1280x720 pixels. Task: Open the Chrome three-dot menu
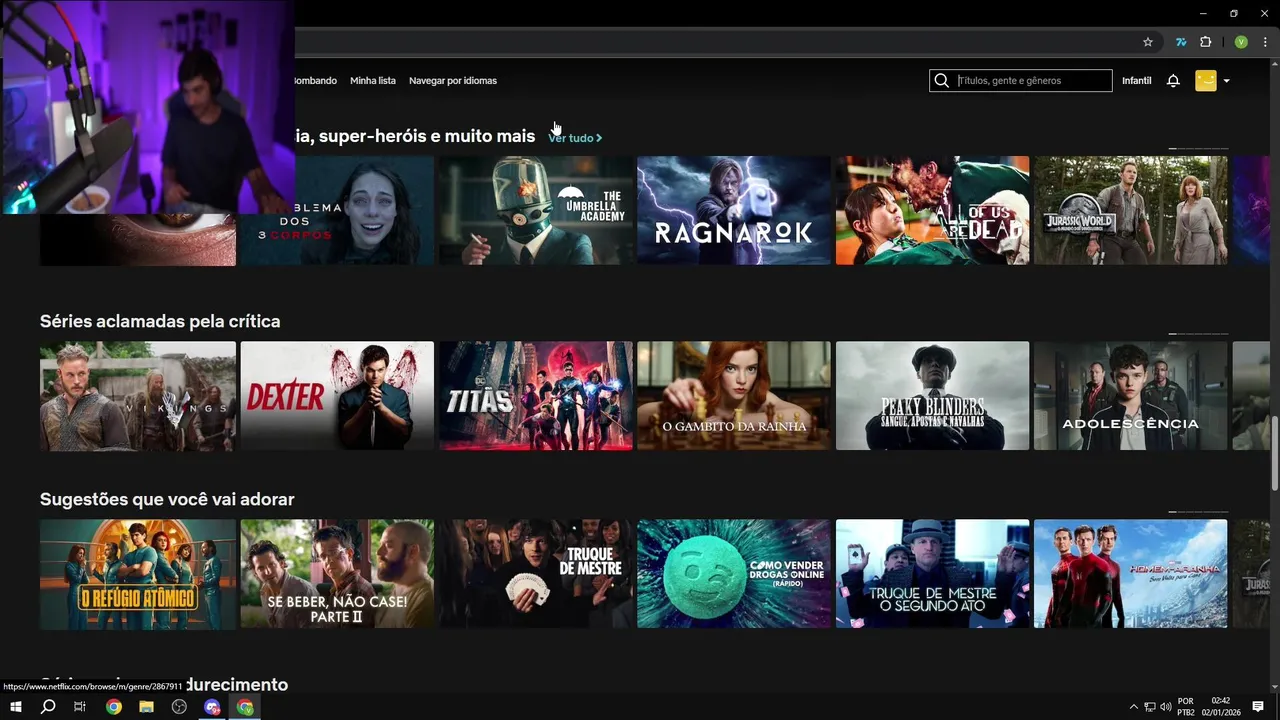[x=1265, y=42]
